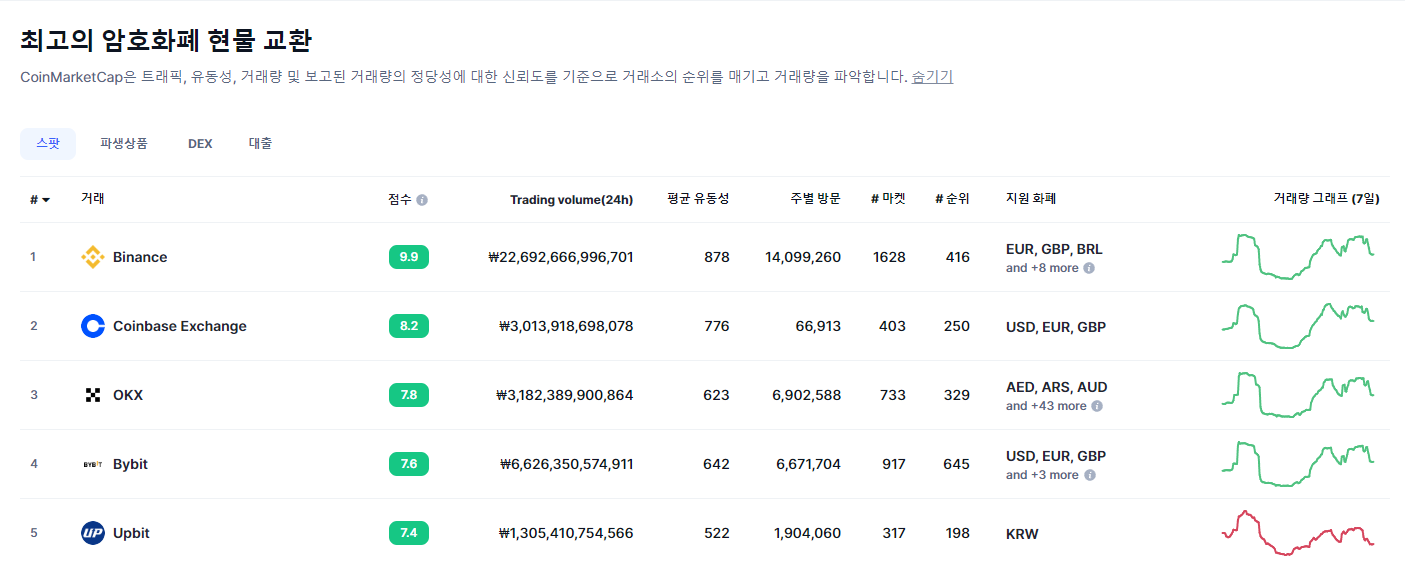Click the 지원 화폐 column header
The height and width of the screenshot is (565, 1405).
1031,199
